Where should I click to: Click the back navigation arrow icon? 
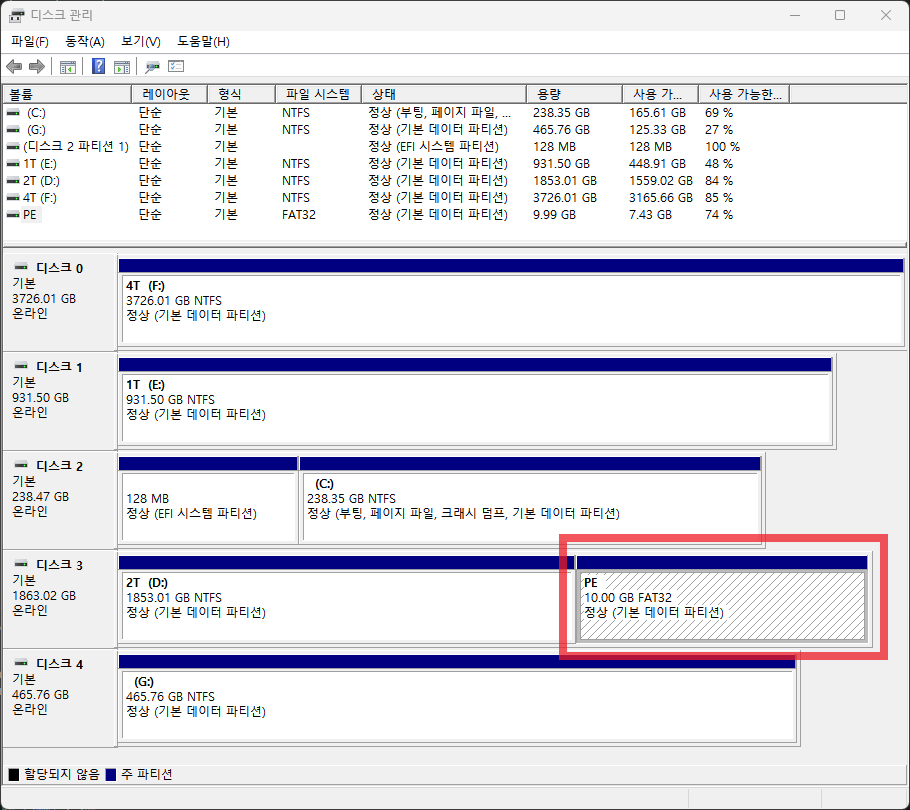pos(13,66)
